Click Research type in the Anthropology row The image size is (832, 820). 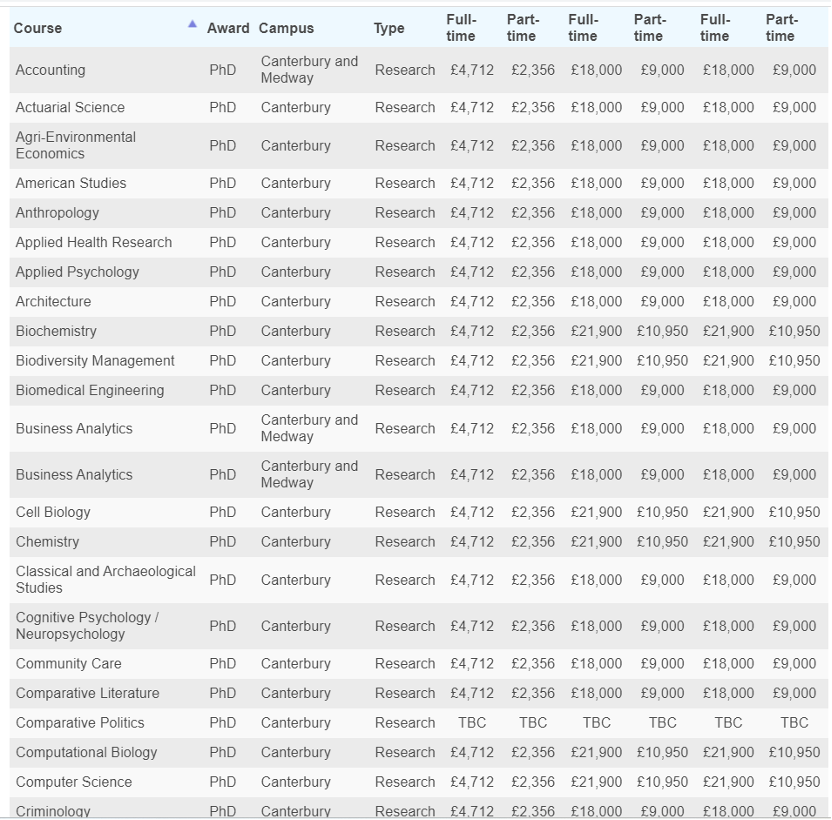pyautogui.click(x=405, y=213)
